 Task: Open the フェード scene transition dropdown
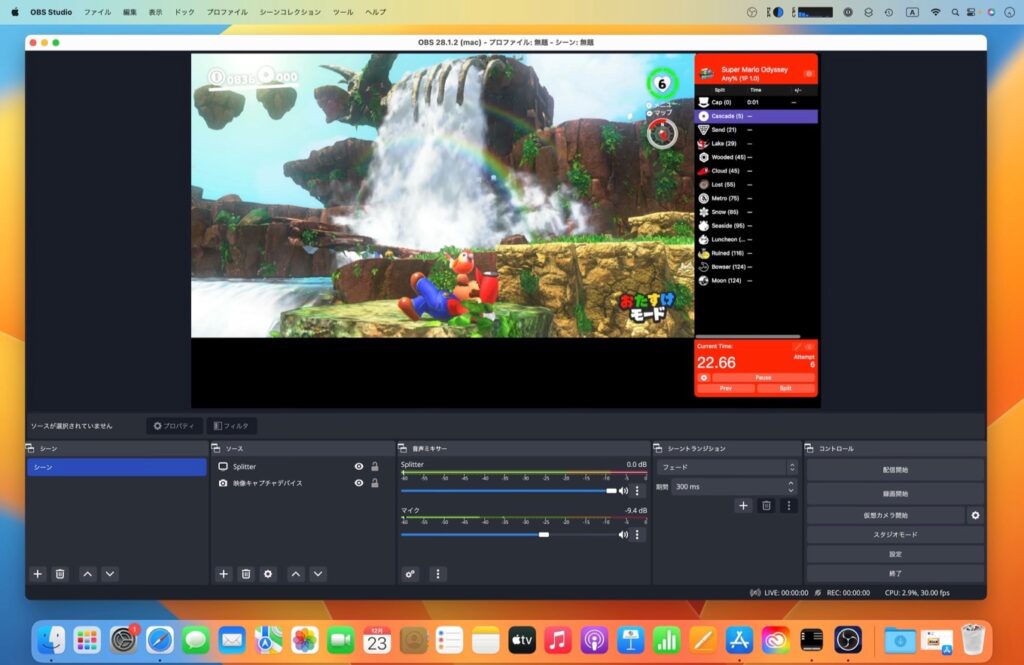coord(725,466)
